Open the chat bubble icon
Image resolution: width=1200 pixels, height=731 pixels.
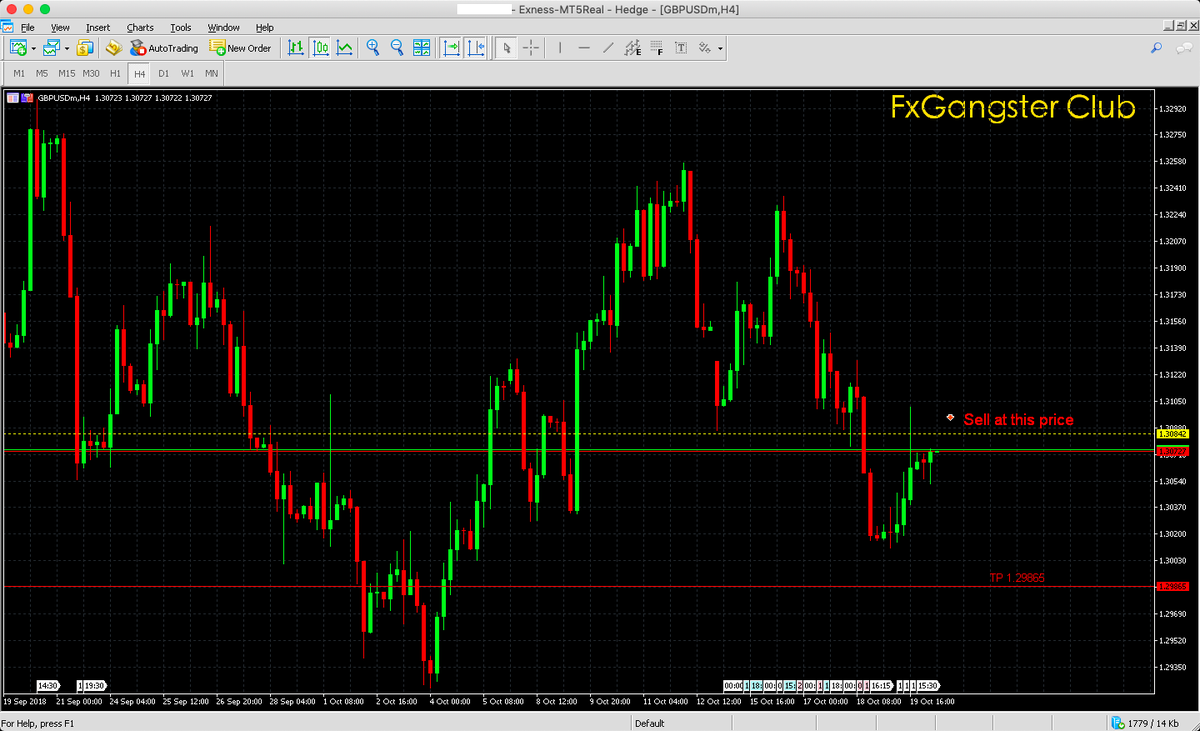[x=1183, y=47]
